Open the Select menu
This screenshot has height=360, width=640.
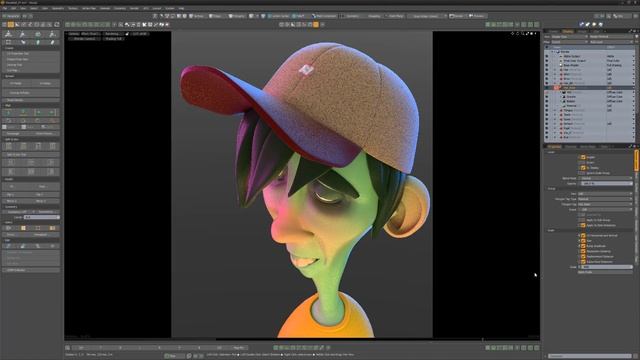[x=34, y=8]
